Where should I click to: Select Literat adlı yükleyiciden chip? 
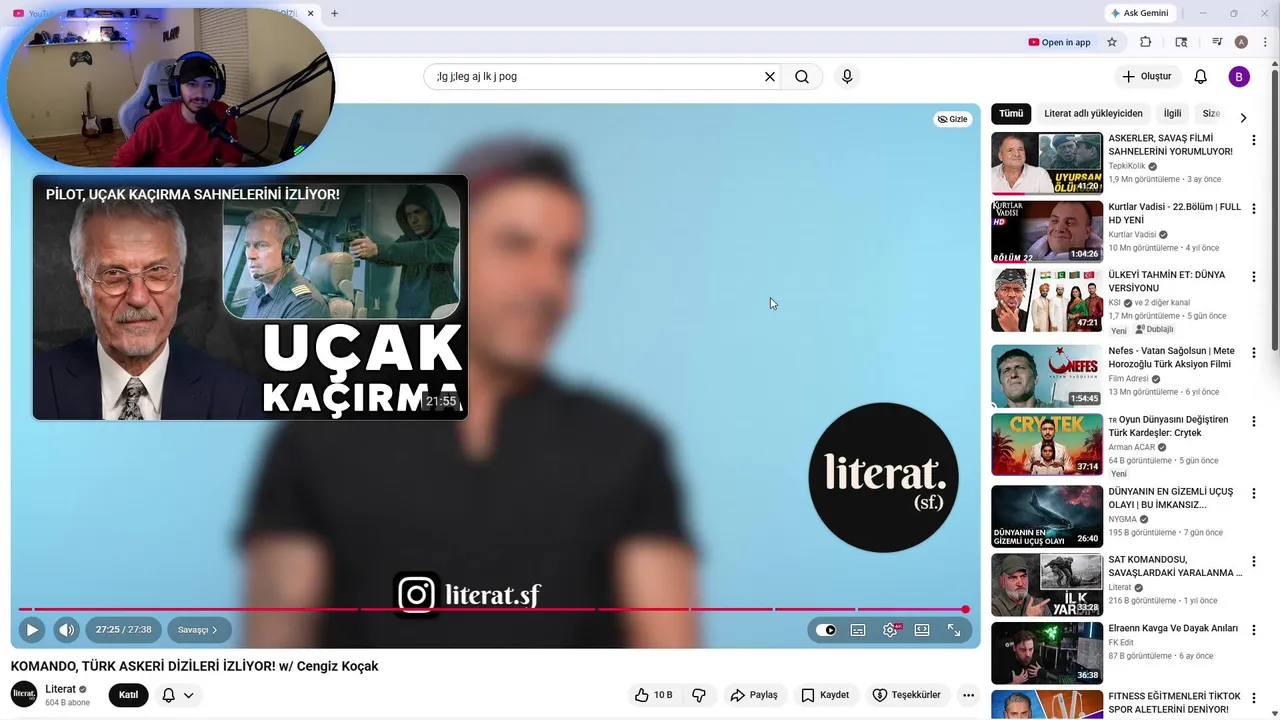click(1093, 114)
